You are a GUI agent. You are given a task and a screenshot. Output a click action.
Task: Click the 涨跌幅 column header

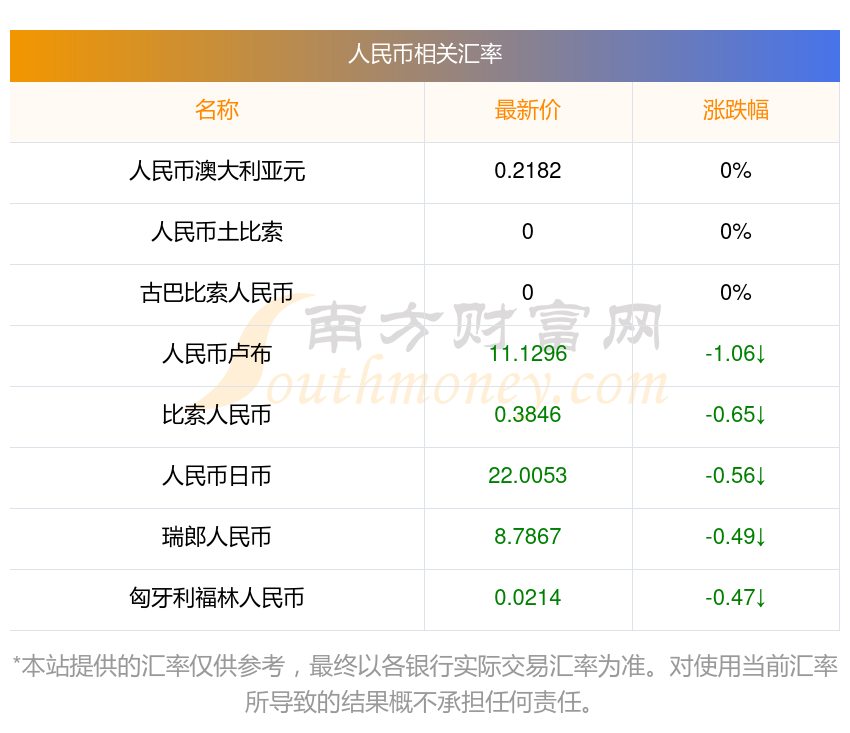[x=735, y=110]
